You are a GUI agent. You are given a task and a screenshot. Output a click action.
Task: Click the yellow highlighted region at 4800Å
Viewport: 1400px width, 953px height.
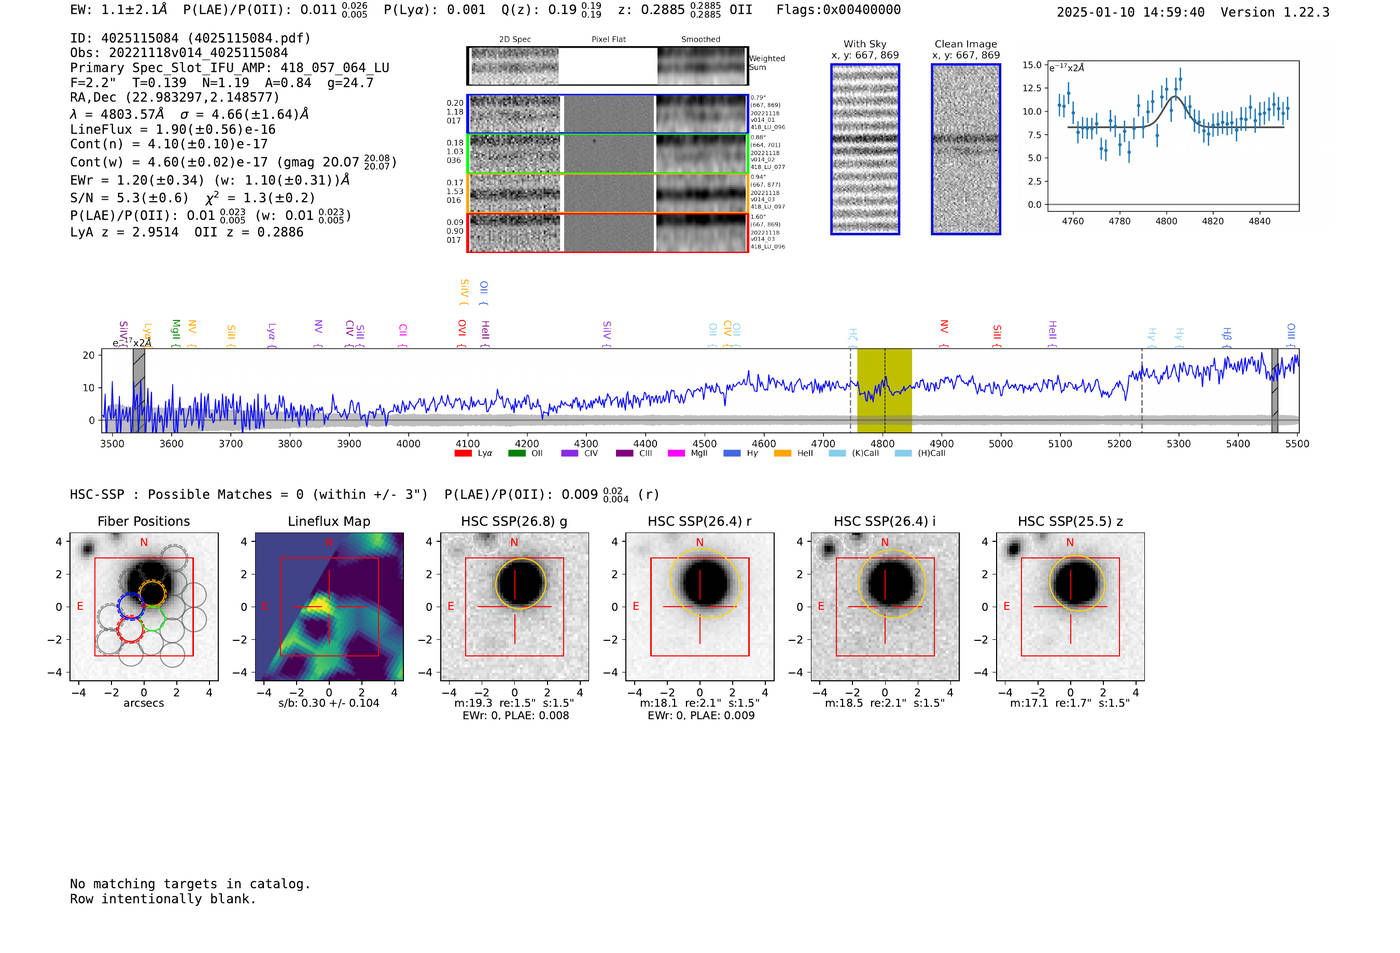click(884, 391)
